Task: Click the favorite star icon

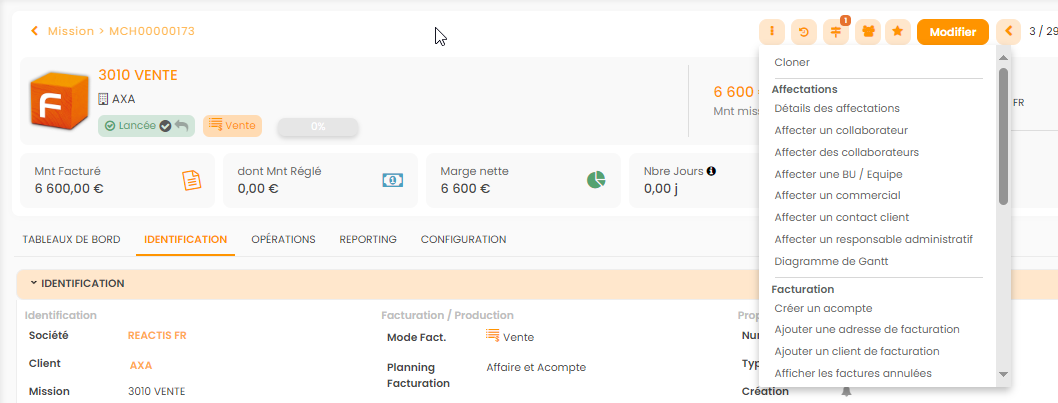Action: (x=898, y=32)
